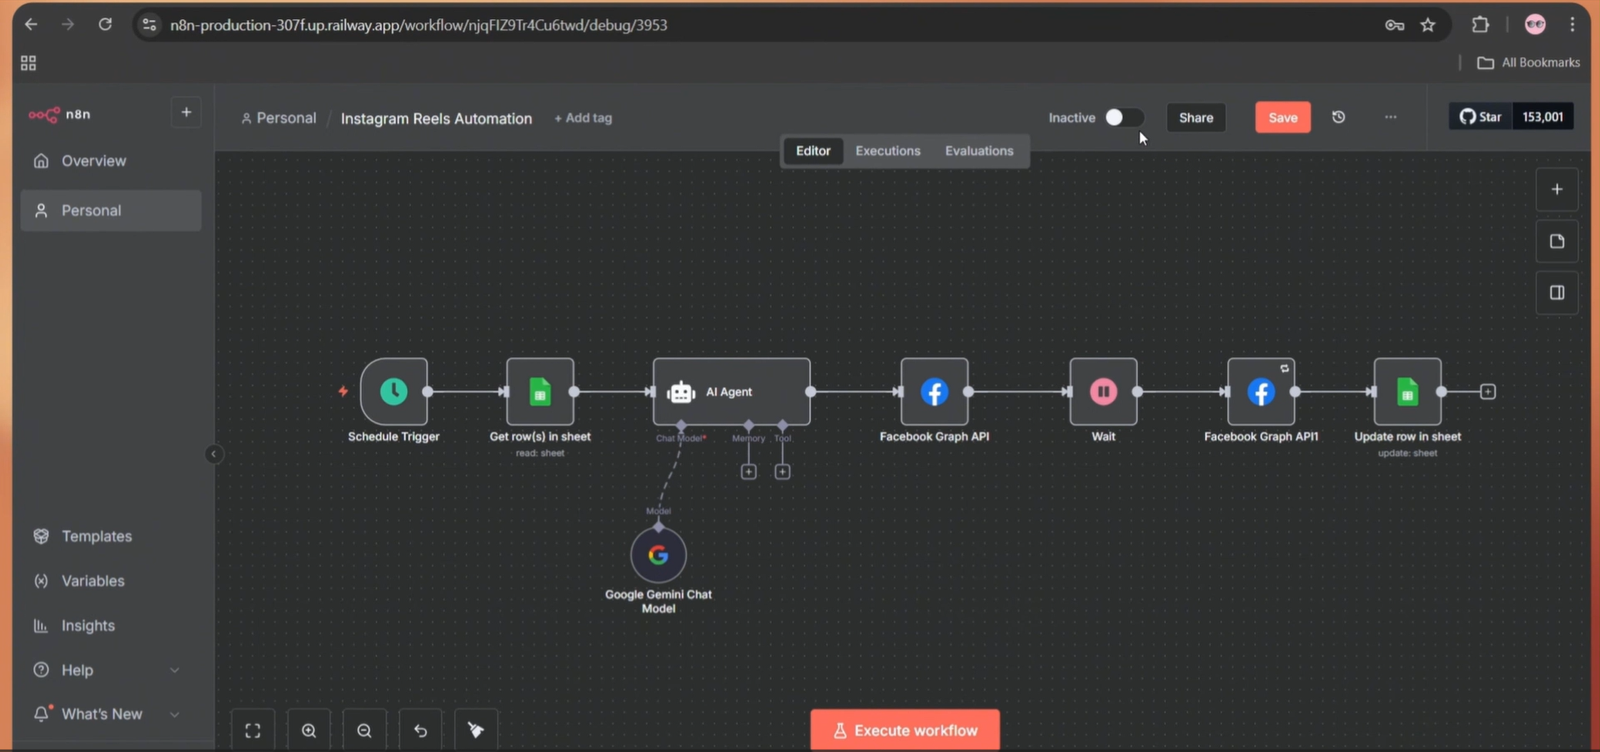This screenshot has height=752, width=1600.
Task: Toggle the workflow Inactive switch
Action: [1123, 117]
